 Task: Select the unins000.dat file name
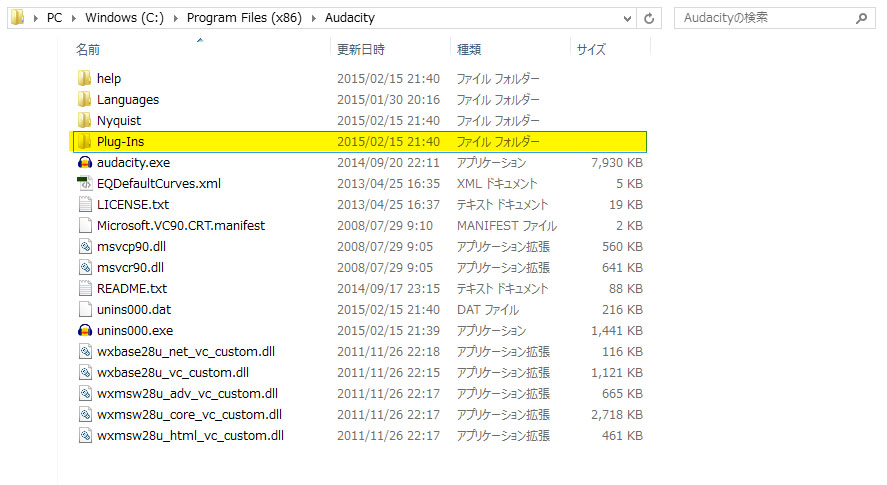click(x=134, y=310)
